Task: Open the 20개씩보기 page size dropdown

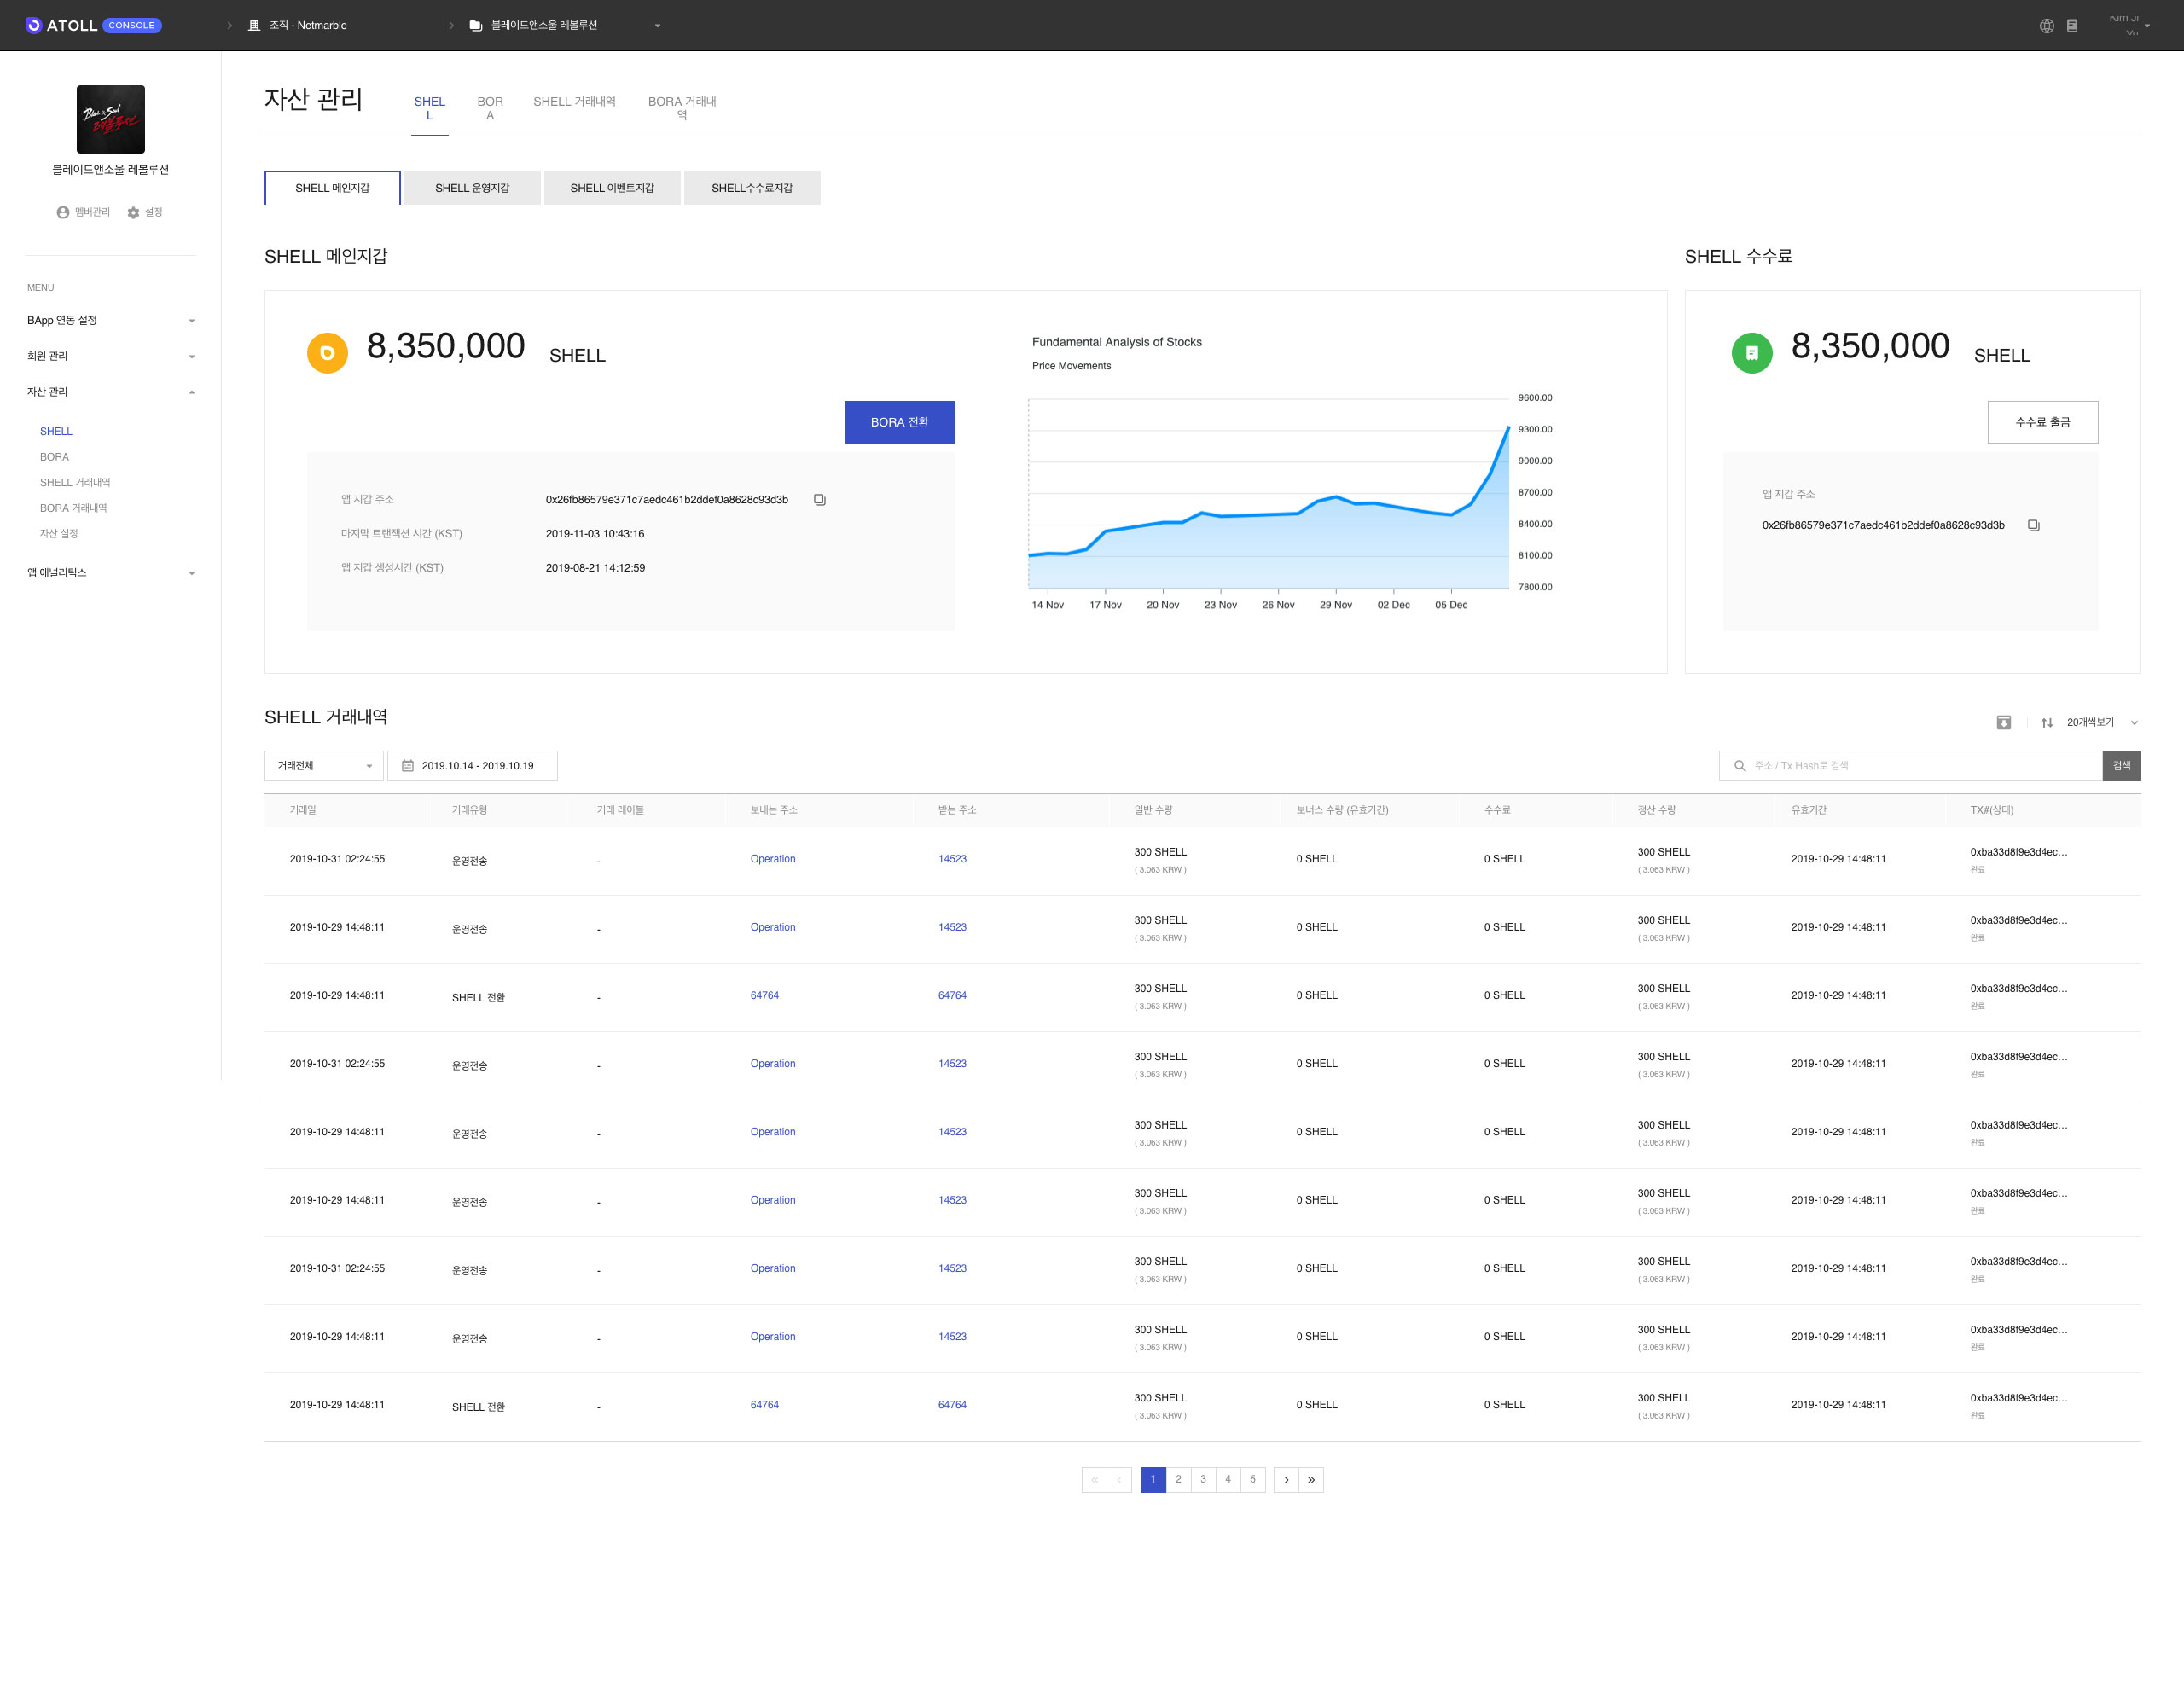Action: (2102, 722)
